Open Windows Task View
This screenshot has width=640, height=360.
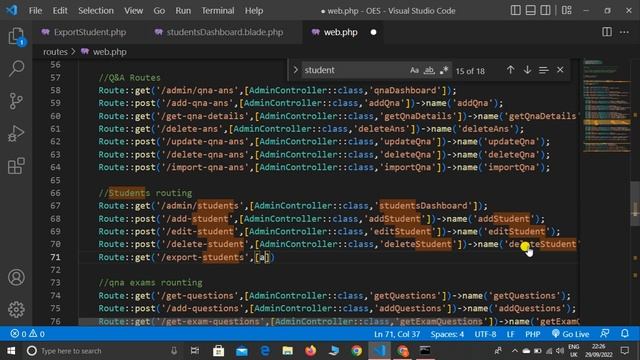point(195,351)
